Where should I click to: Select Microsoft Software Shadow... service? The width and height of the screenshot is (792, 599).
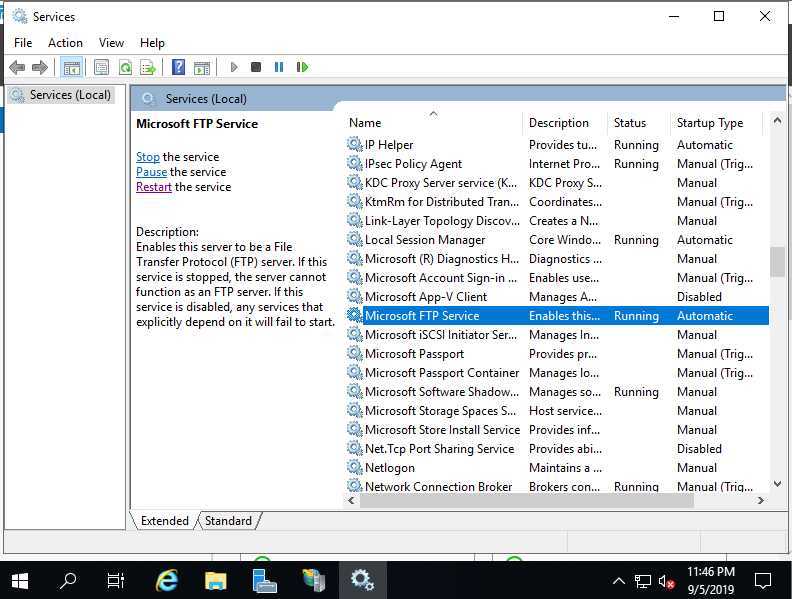(442, 392)
